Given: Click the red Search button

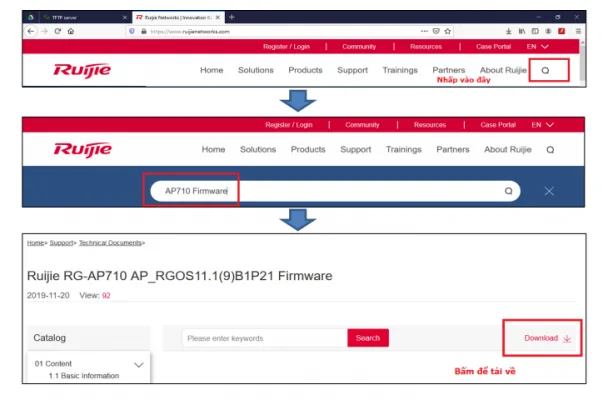Looking at the screenshot, I should click(x=368, y=338).
